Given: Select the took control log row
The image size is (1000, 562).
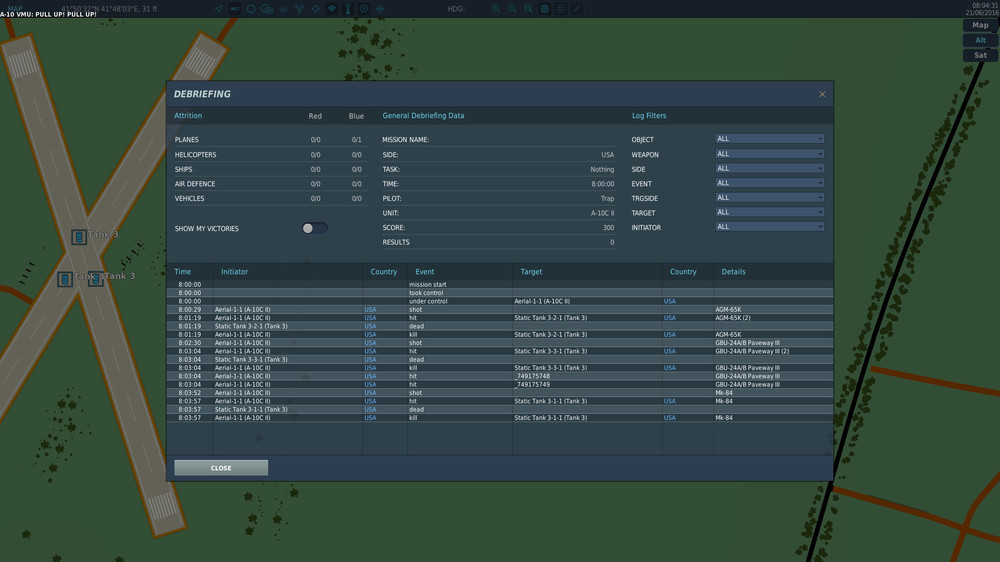Looking at the screenshot, I should pyautogui.click(x=500, y=293).
